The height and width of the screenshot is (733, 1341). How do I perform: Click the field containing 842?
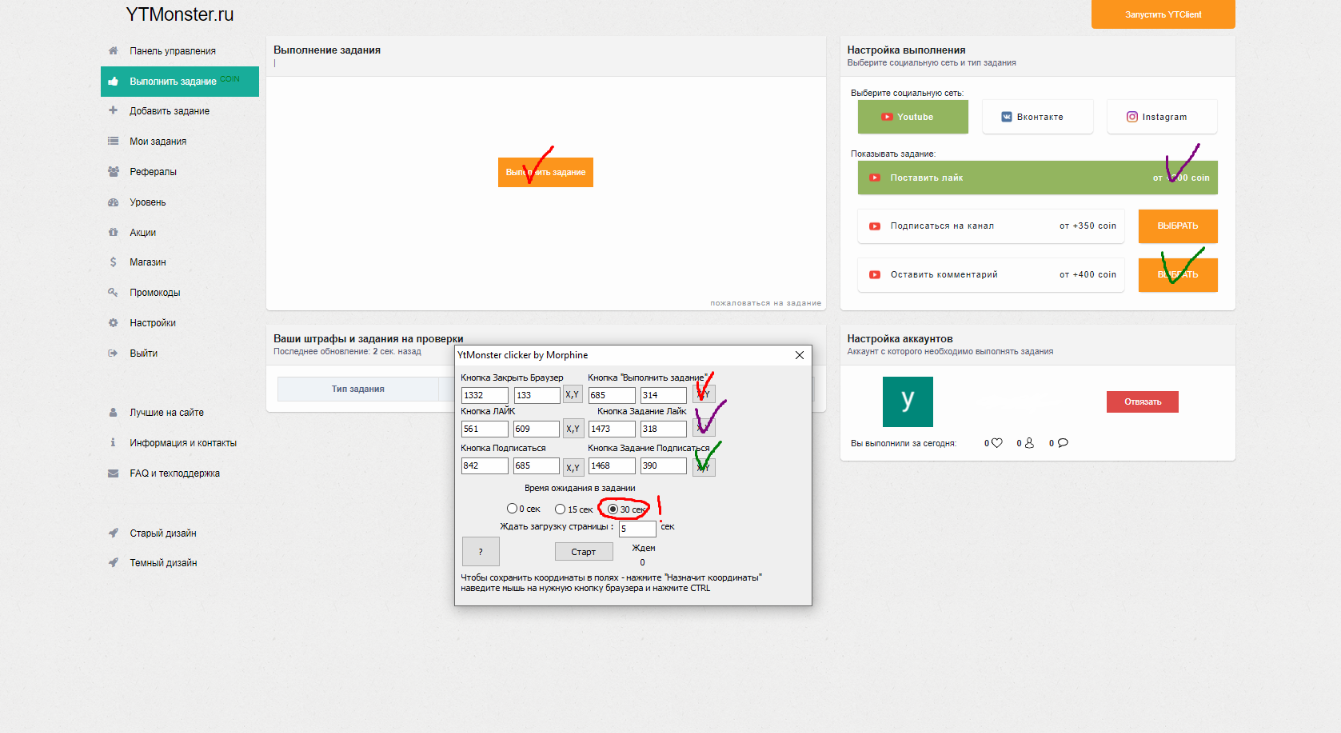coord(485,465)
